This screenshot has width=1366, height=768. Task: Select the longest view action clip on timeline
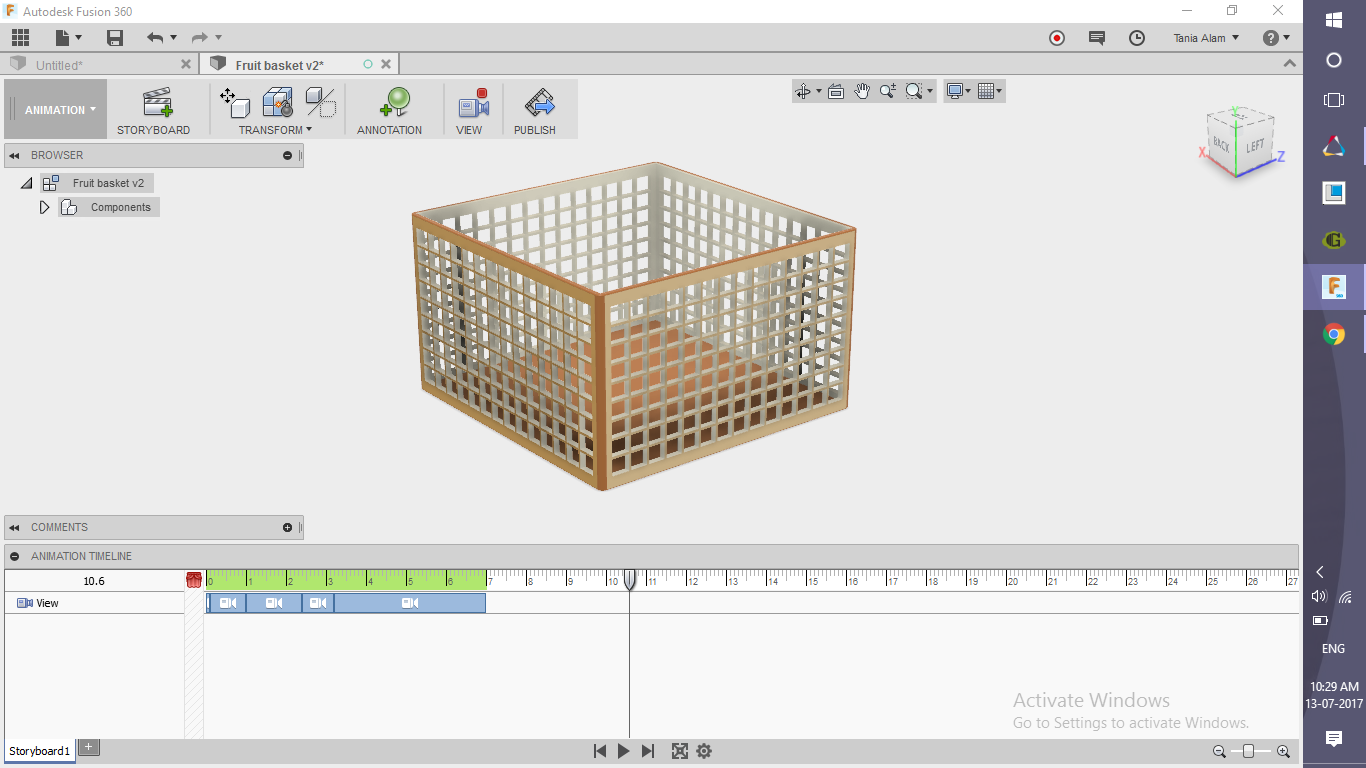tap(410, 603)
